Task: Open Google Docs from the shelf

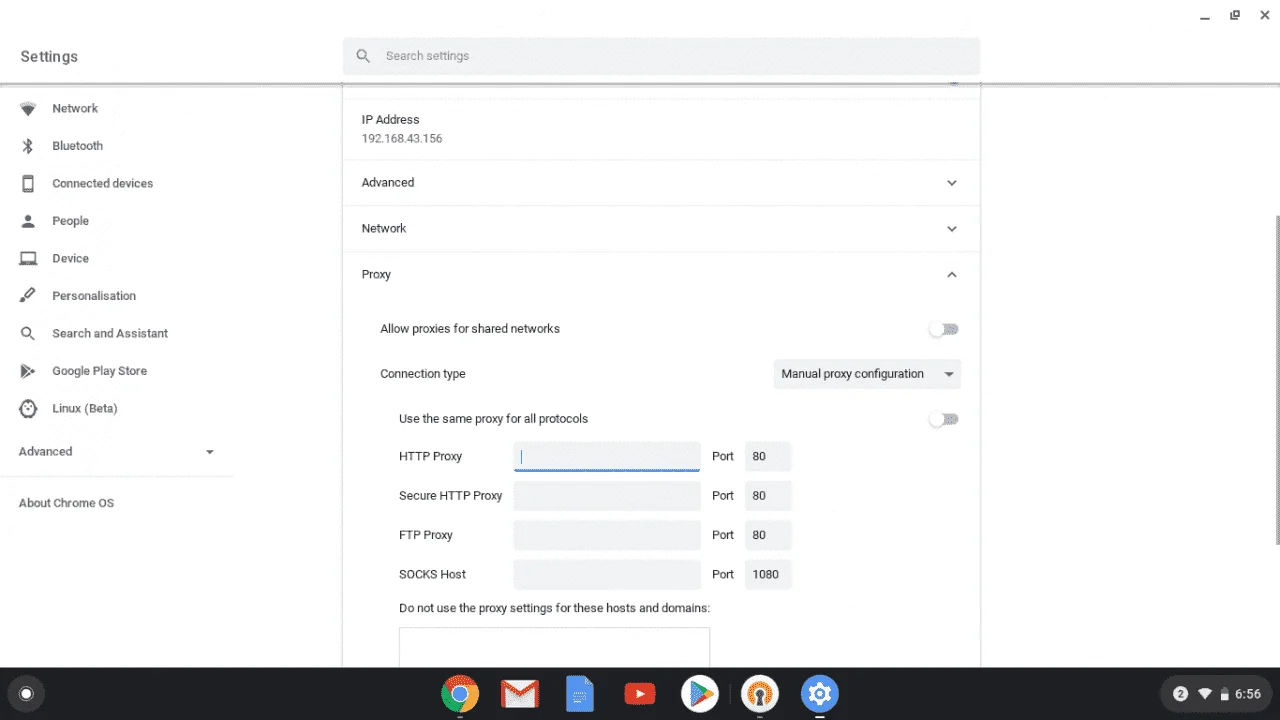Action: click(580, 694)
